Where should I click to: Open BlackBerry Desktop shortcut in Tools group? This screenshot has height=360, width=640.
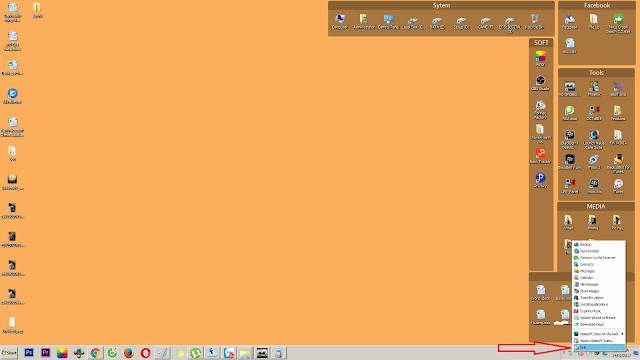point(570,139)
